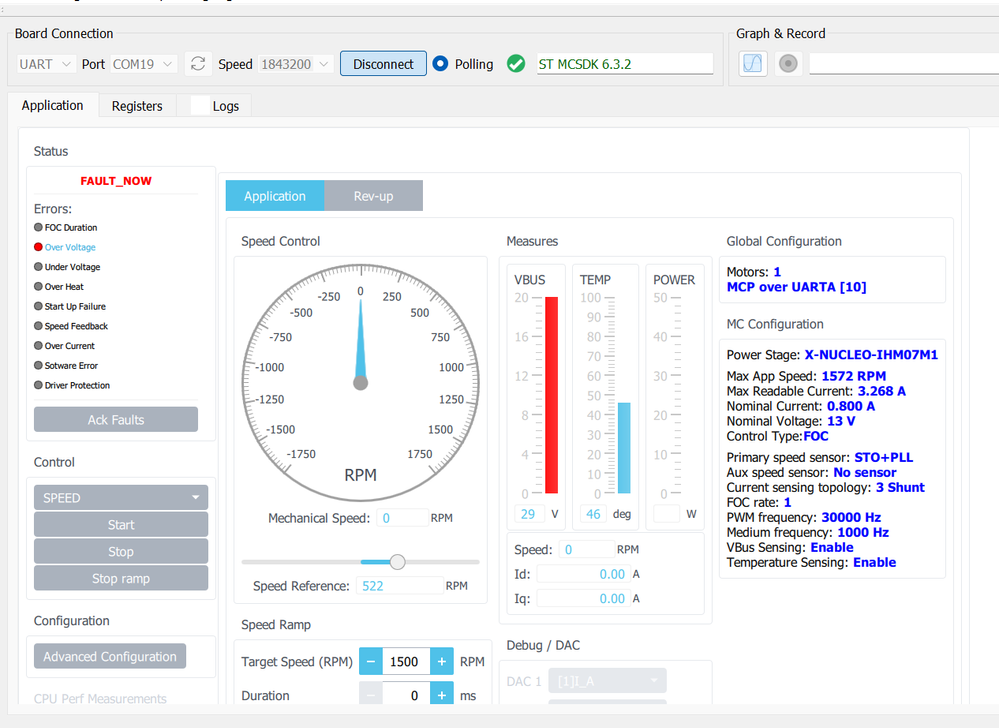This screenshot has width=999, height=728.
Task: Click the STO+PLL speed sensor value
Action: [884, 457]
